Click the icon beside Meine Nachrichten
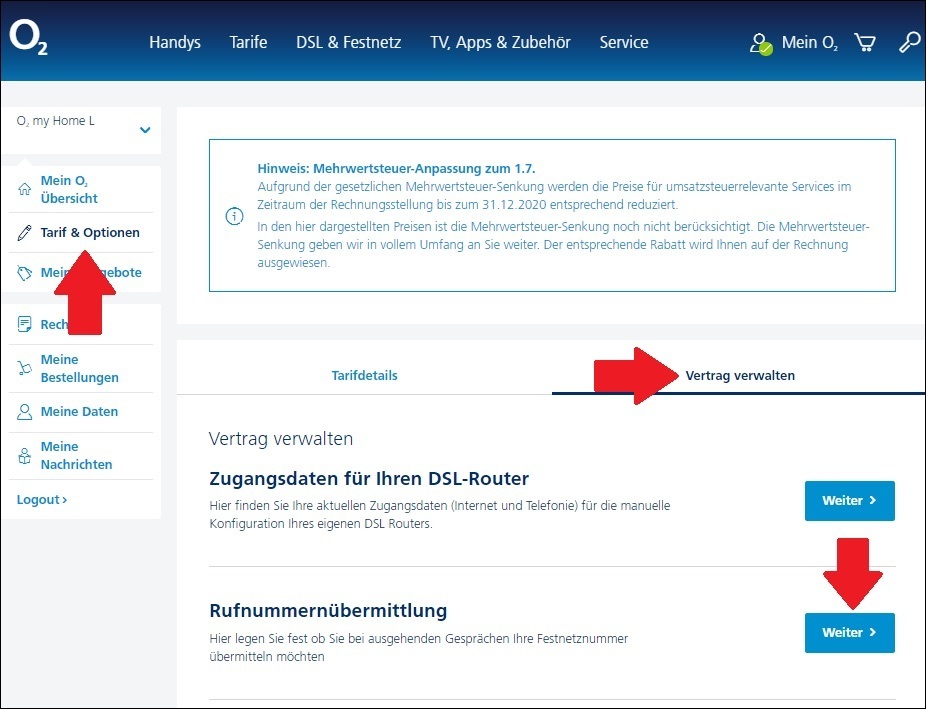 click(24, 456)
